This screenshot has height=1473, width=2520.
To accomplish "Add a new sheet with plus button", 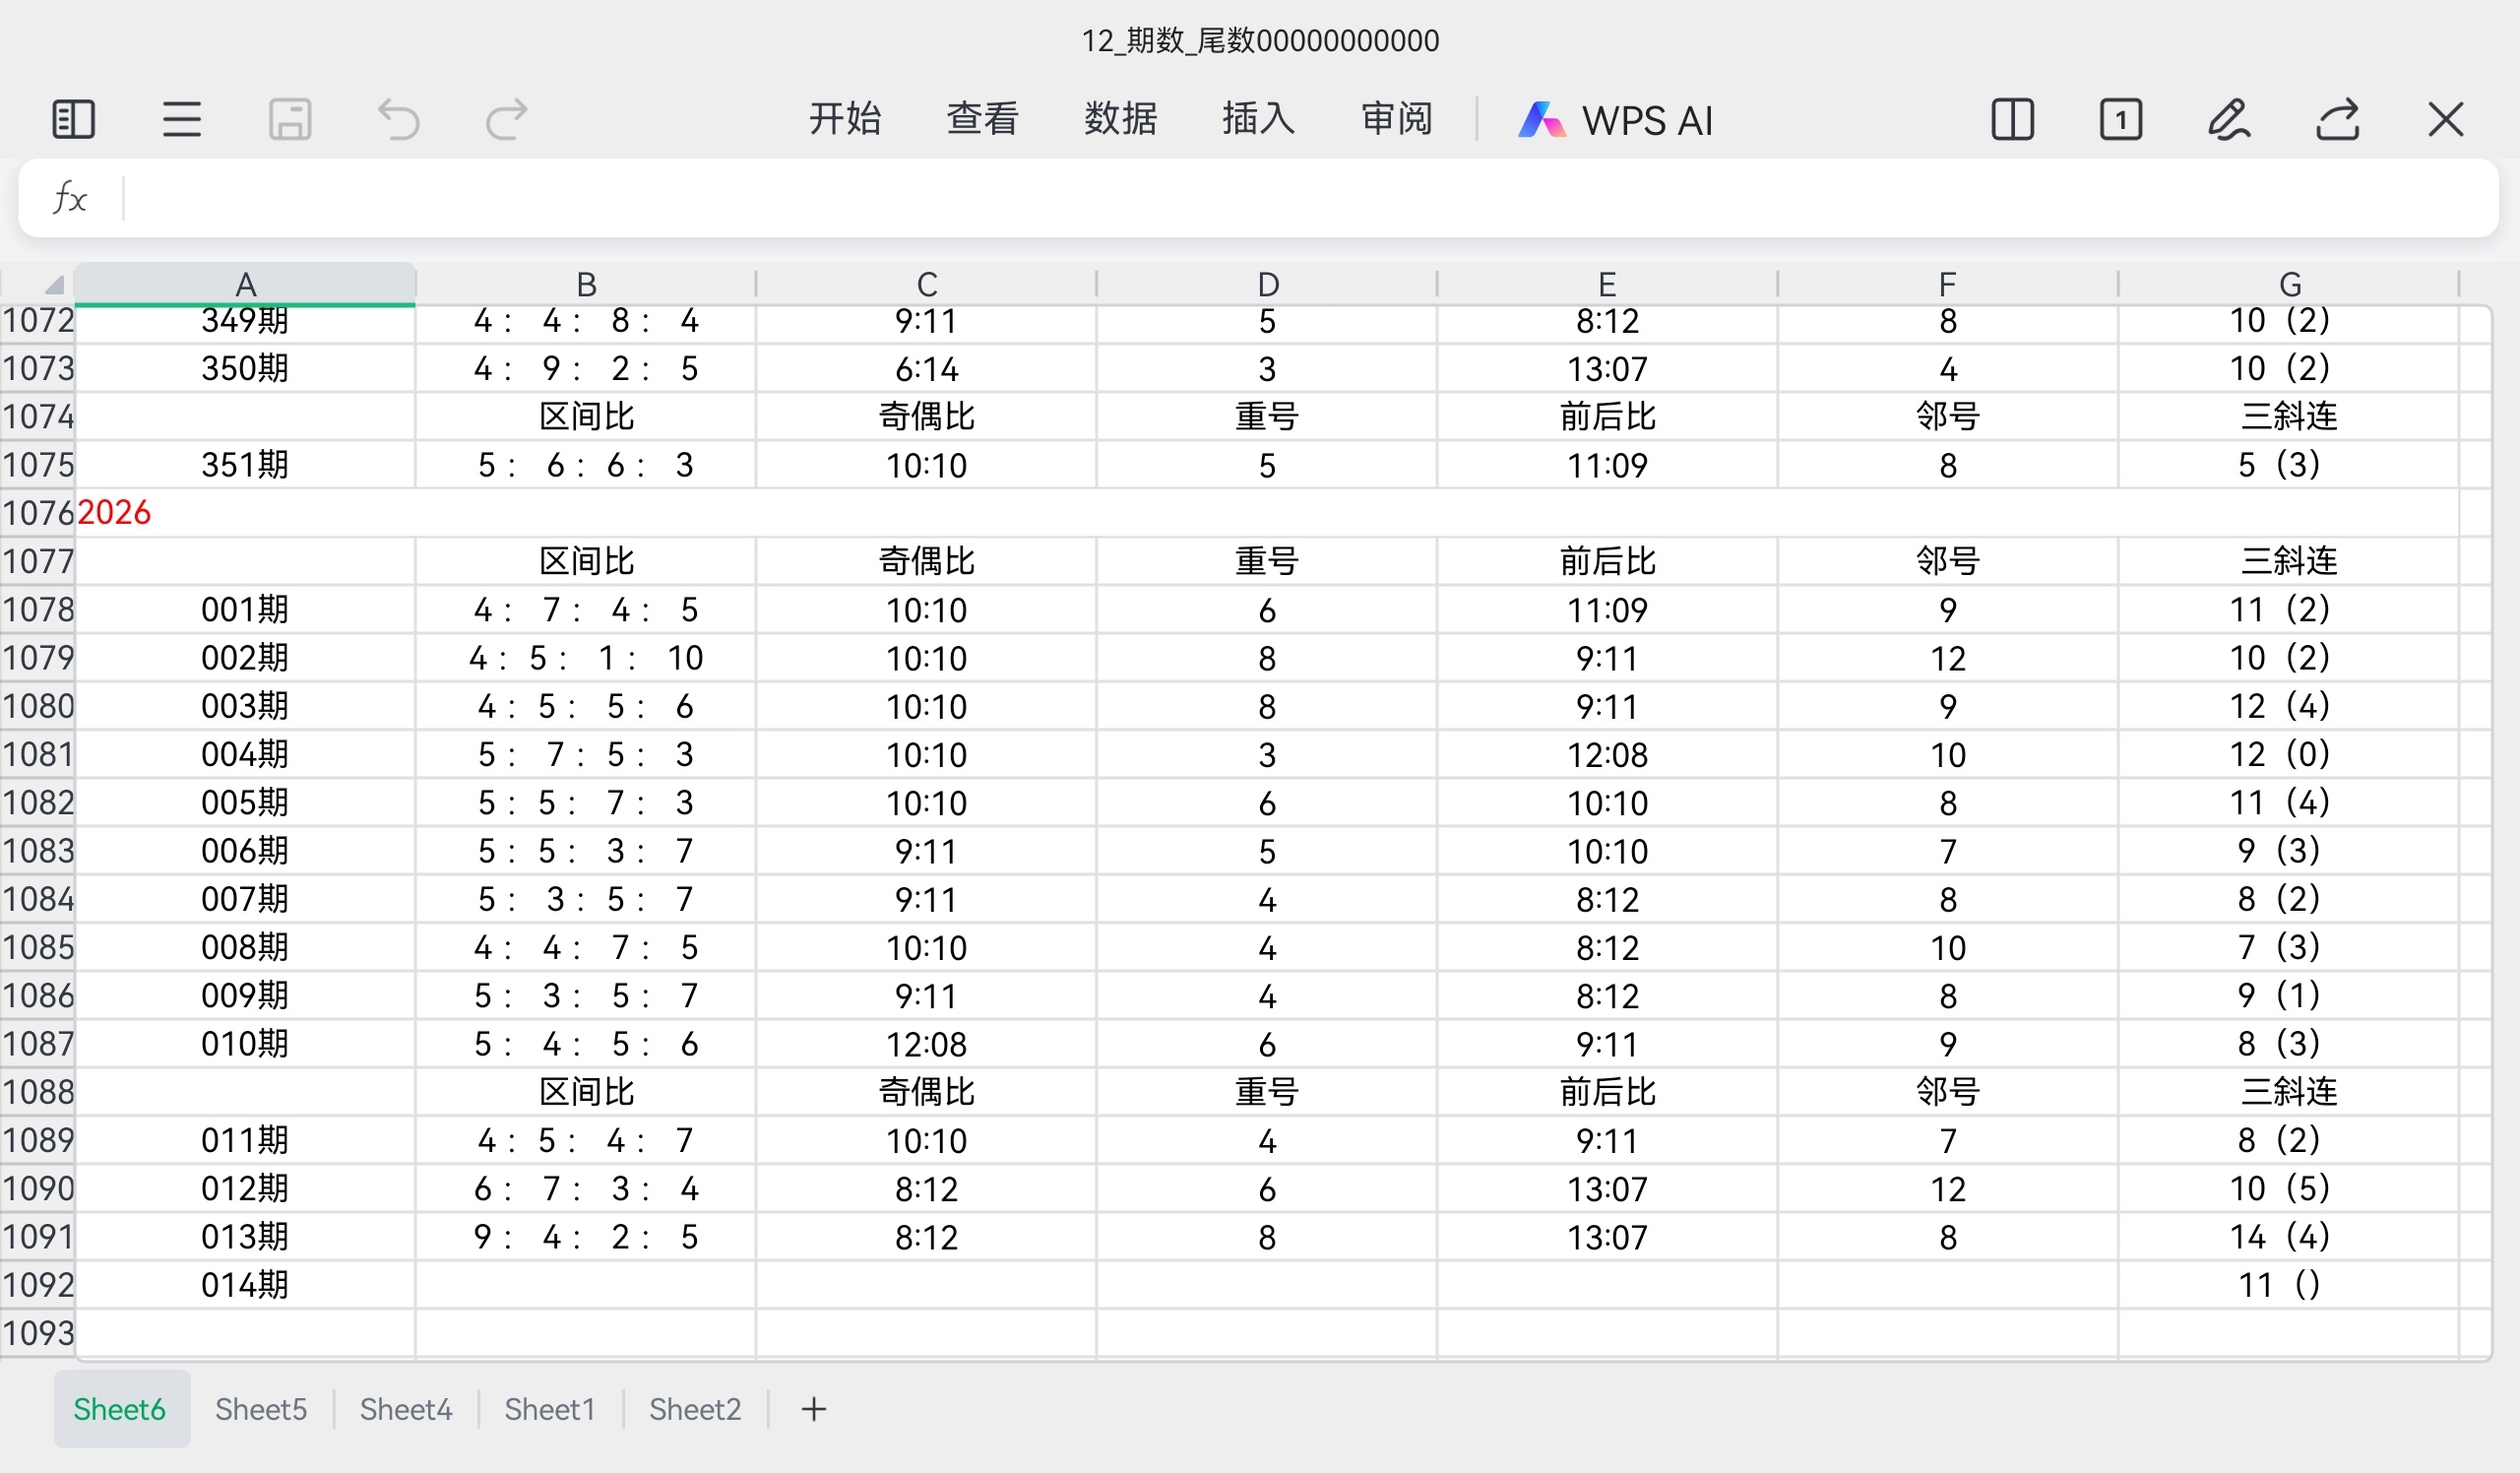I will coord(814,1409).
